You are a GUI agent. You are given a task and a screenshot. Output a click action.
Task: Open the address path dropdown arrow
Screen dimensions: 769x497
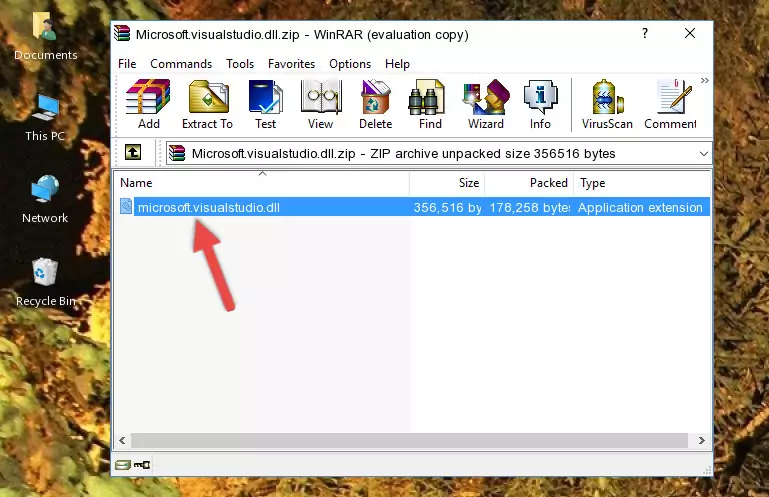(704, 154)
